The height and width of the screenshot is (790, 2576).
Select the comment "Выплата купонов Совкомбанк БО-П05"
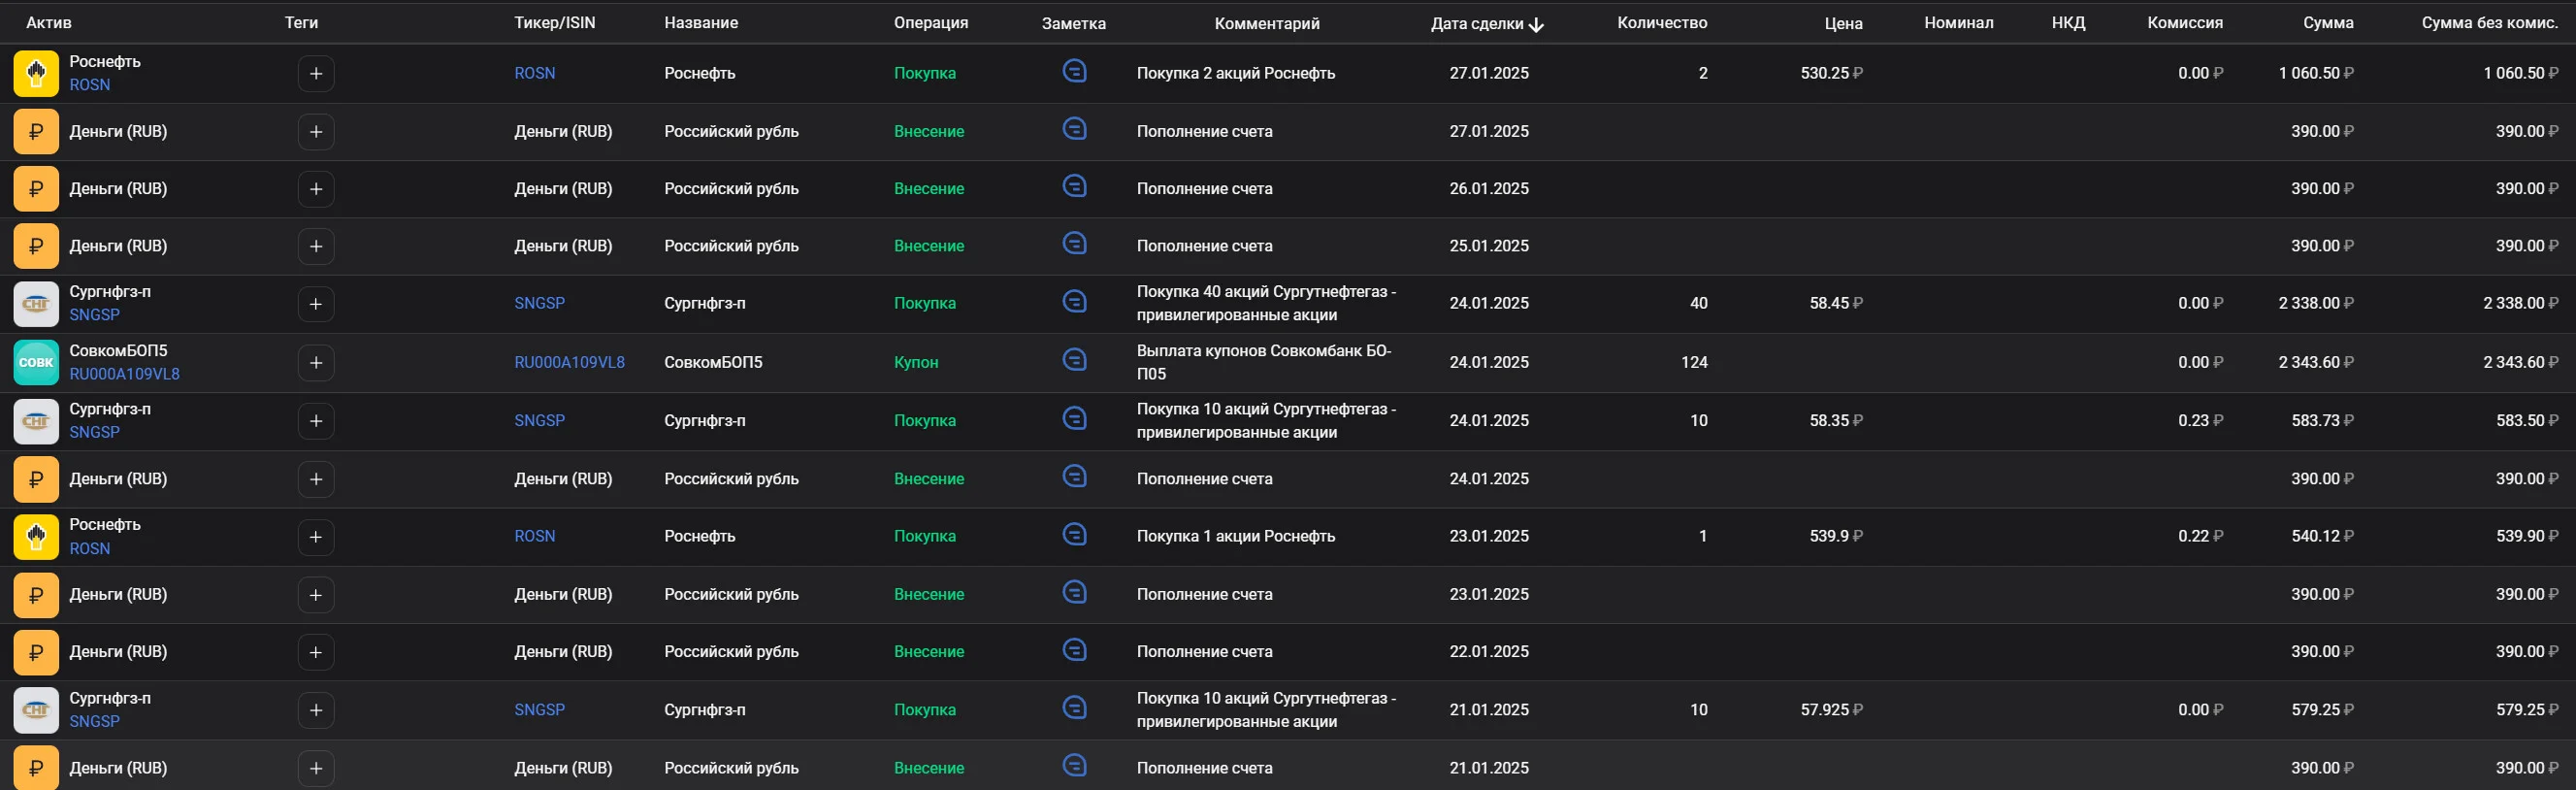[1264, 362]
